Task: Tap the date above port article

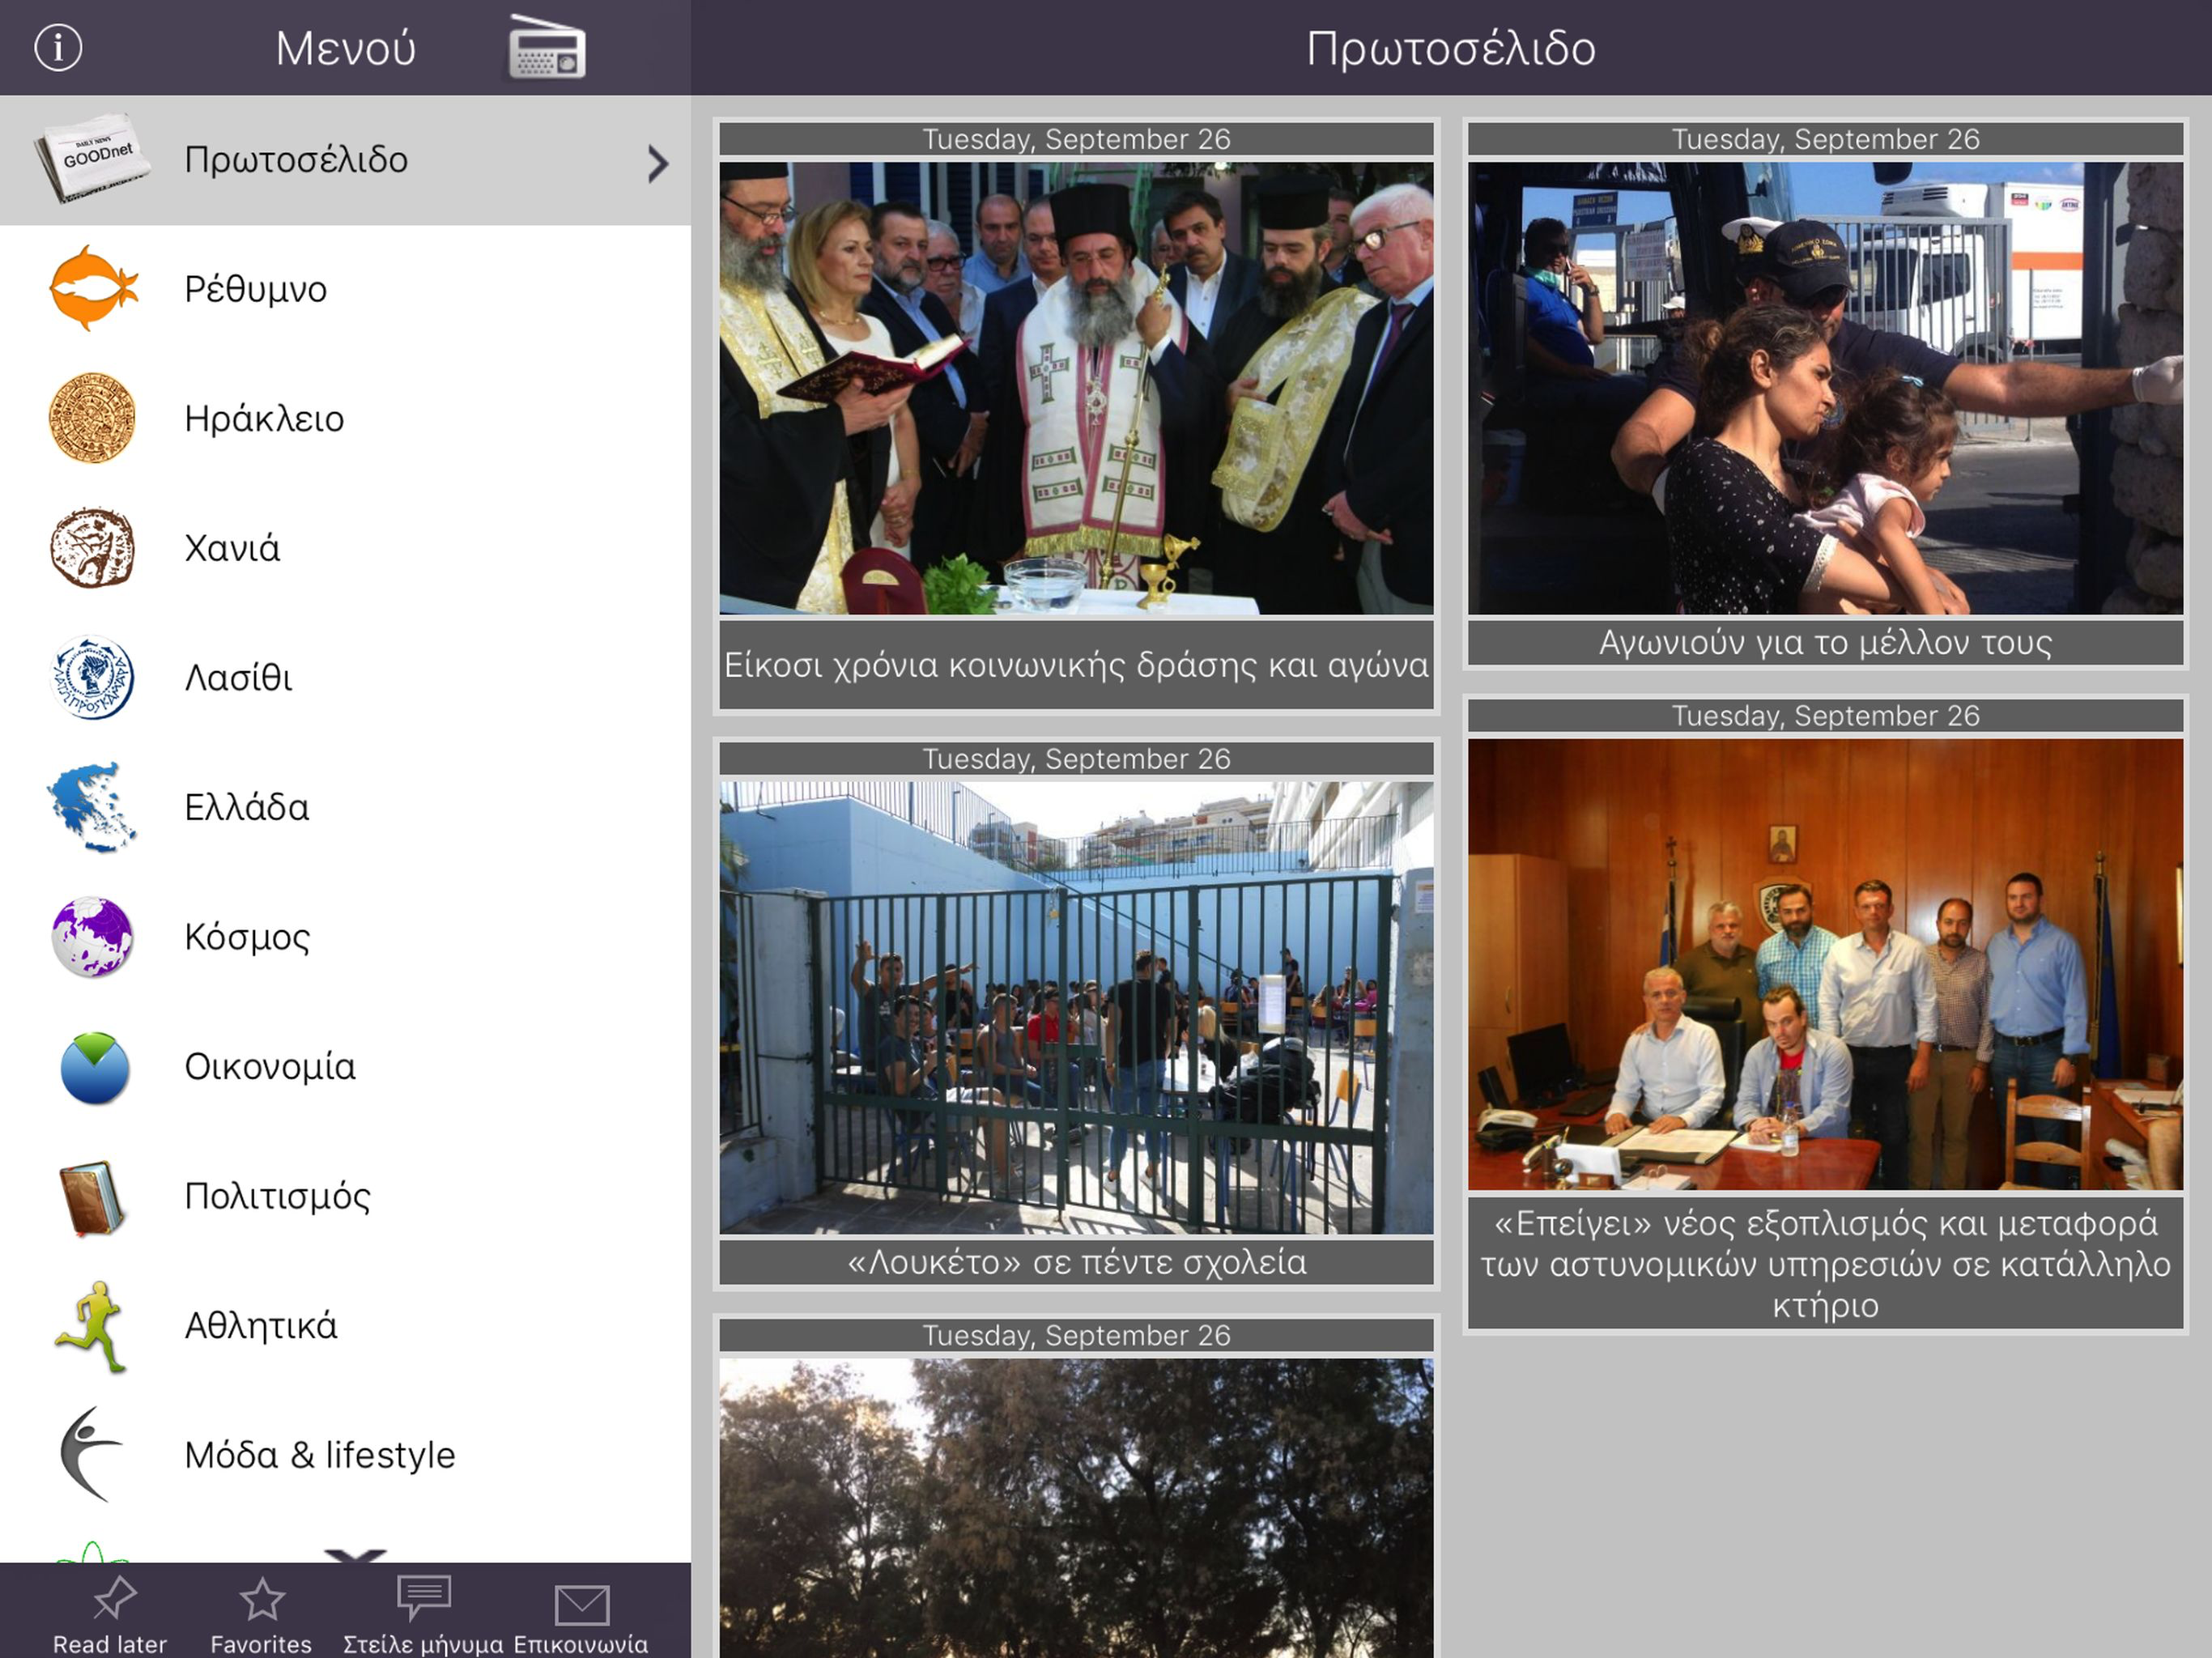Action: click(1825, 139)
